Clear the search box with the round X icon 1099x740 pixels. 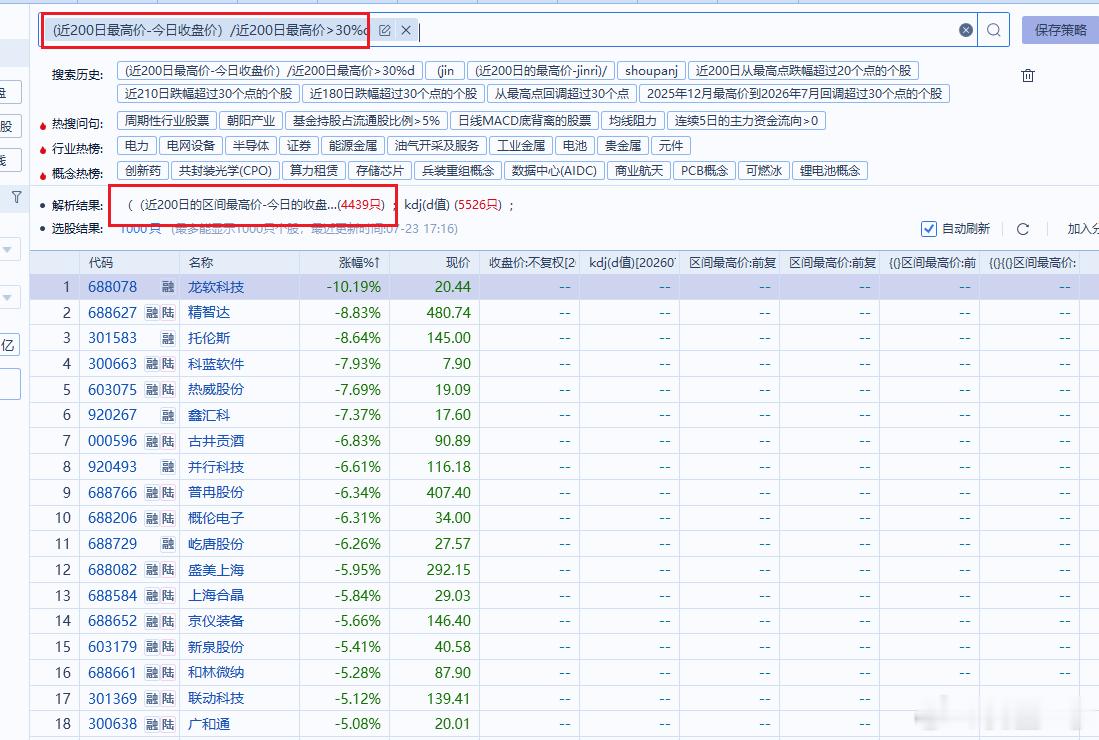point(966,30)
